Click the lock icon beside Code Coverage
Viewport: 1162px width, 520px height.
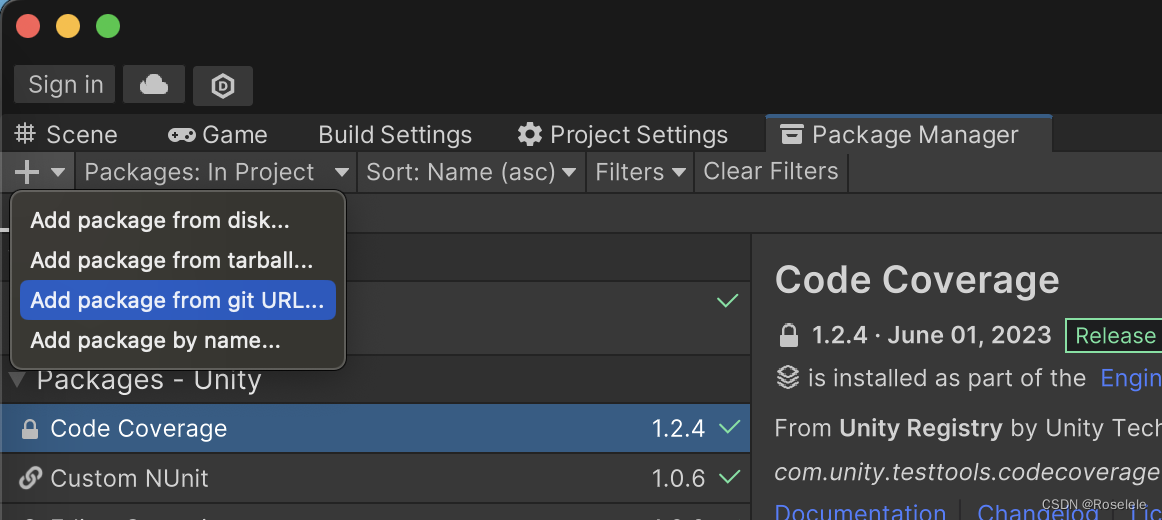30,429
